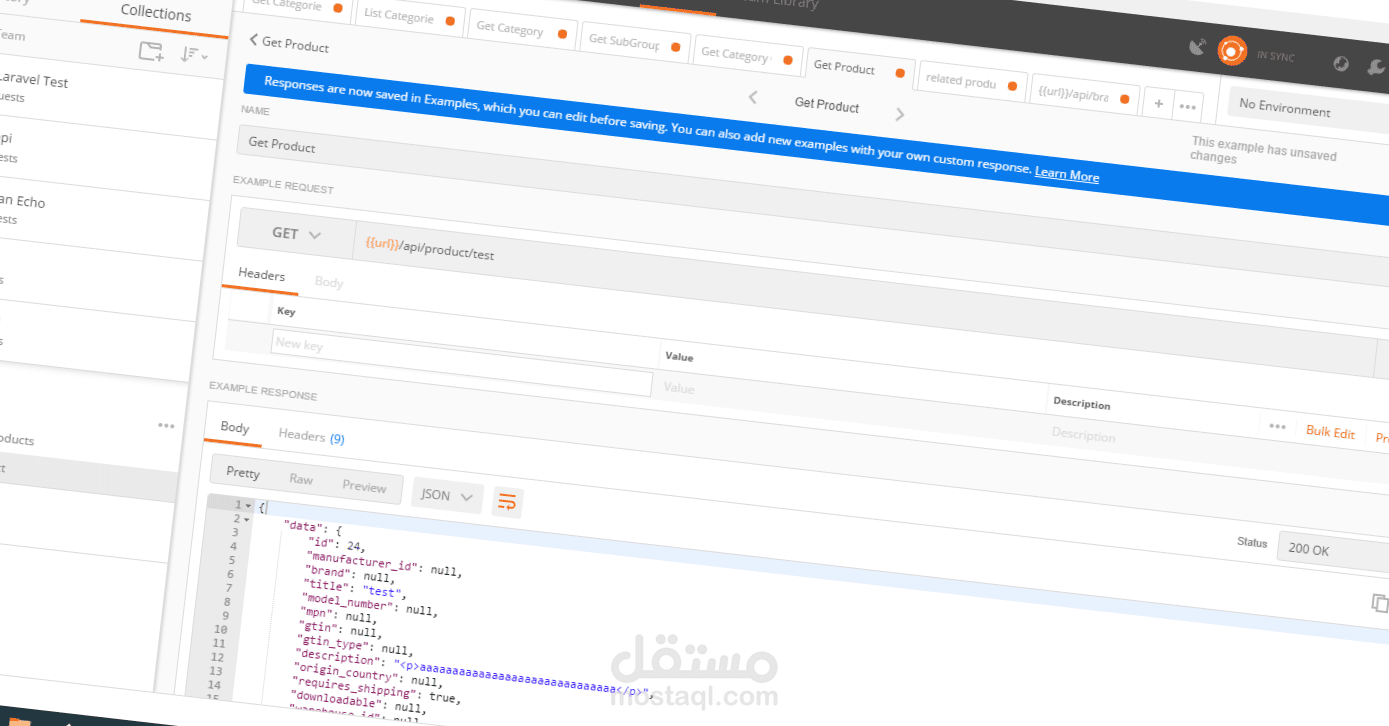The height and width of the screenshot is (726, 1389).
Task: Open the an Echo collection
Action: pyautogui.click(x=22, y=201)
